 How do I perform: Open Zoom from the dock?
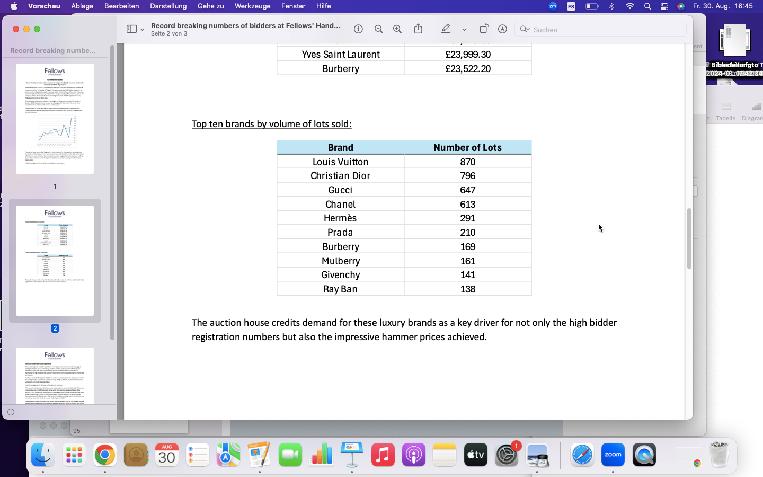tap(613, 455)
